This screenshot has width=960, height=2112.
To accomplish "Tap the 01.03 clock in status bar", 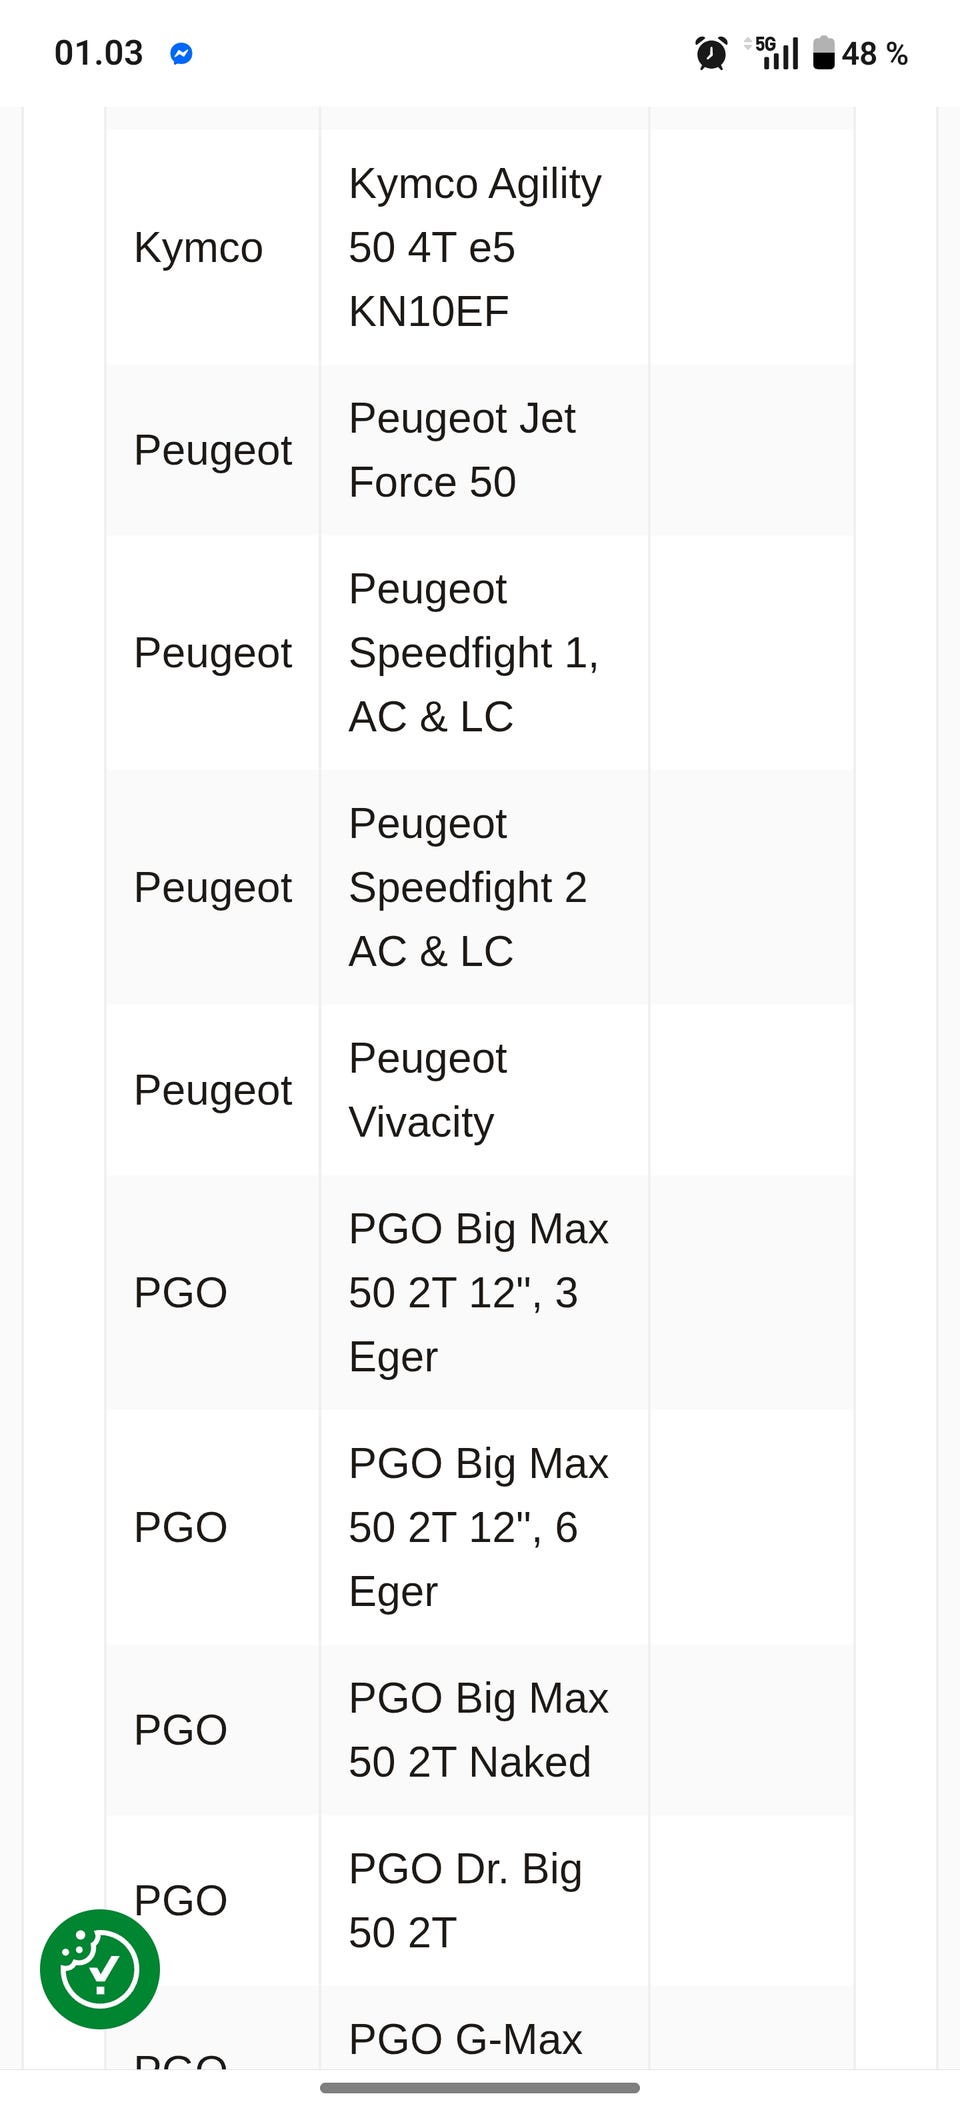I will click(99, 53).
